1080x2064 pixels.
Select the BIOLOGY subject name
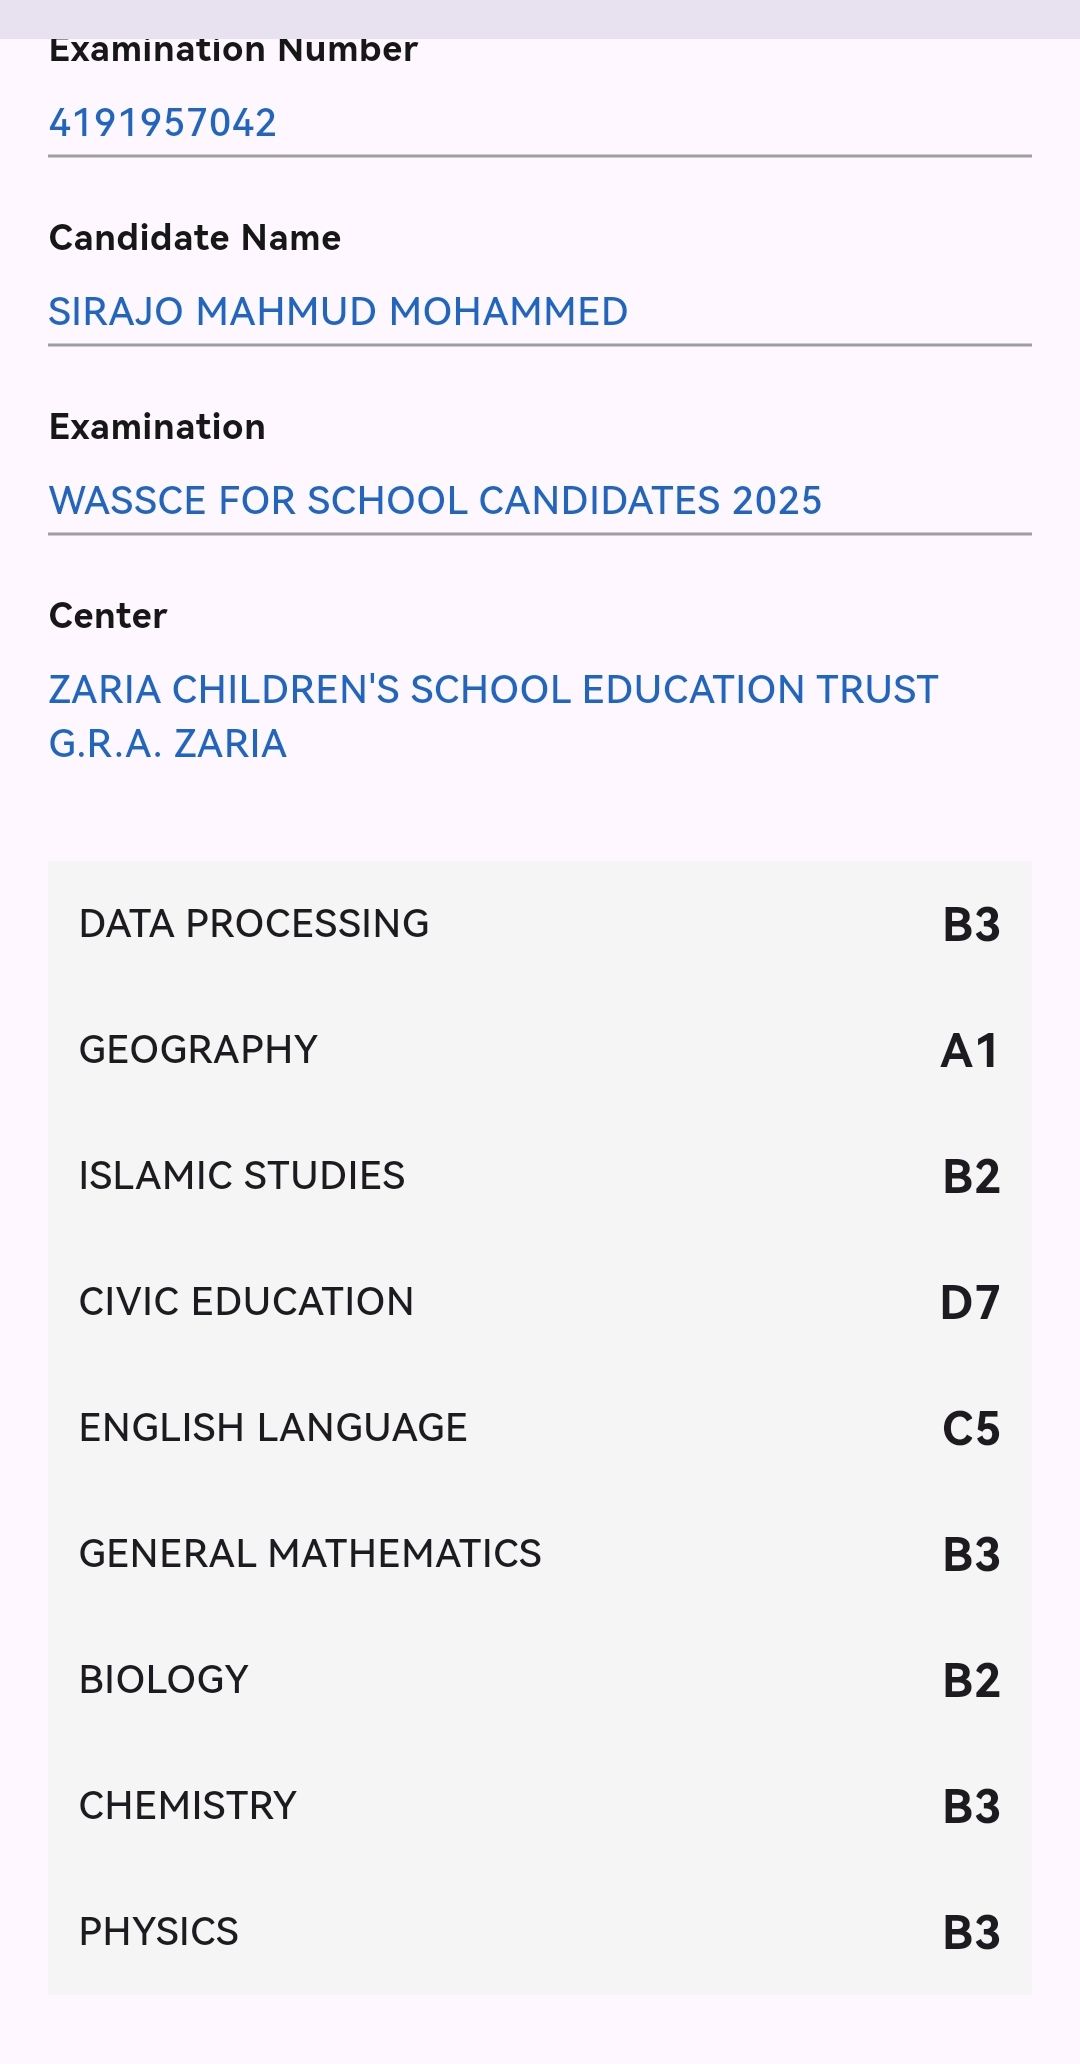click(164, 1680)
